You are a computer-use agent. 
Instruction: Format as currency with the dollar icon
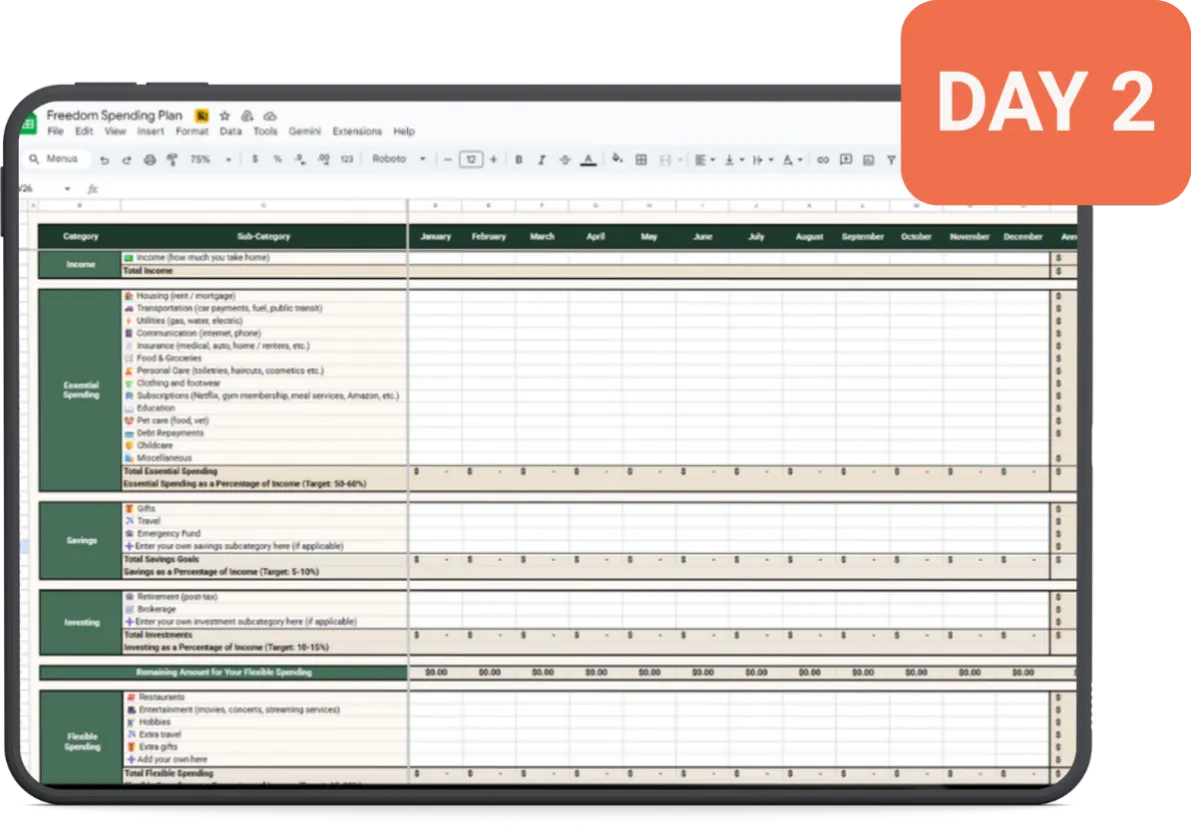pos(255,159)
